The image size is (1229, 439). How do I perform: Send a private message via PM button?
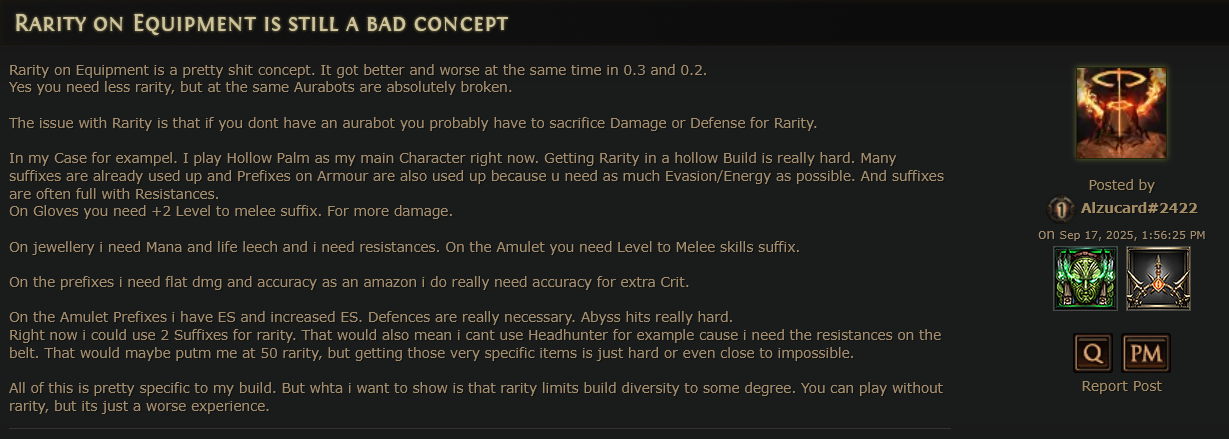tap(1146, 353)
